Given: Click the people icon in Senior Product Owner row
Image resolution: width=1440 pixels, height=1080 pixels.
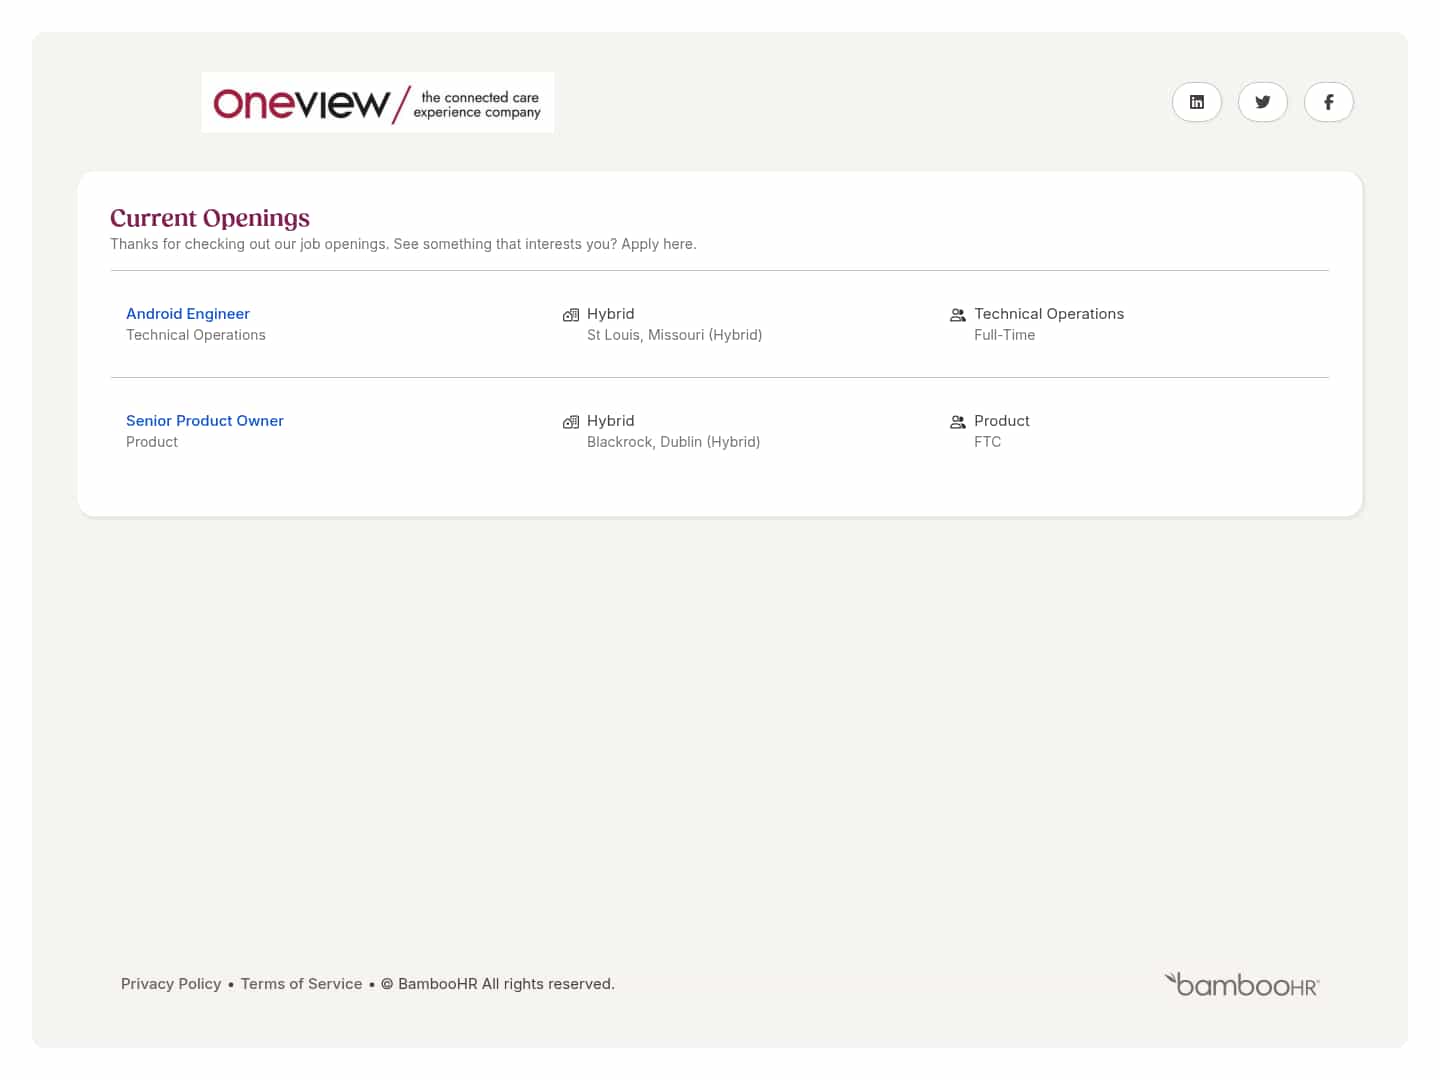Looking at the screenshot, I should click(957, 422).
